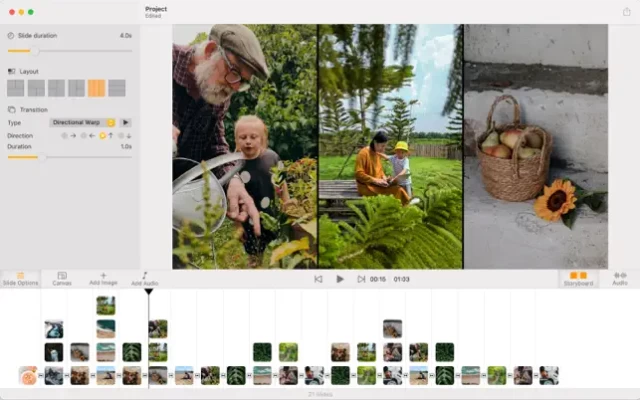Switch to the Storyboard view
Image resolution: width=640 pixels, height=400 pixels.
pyautogui.click(x=578, y=278)
